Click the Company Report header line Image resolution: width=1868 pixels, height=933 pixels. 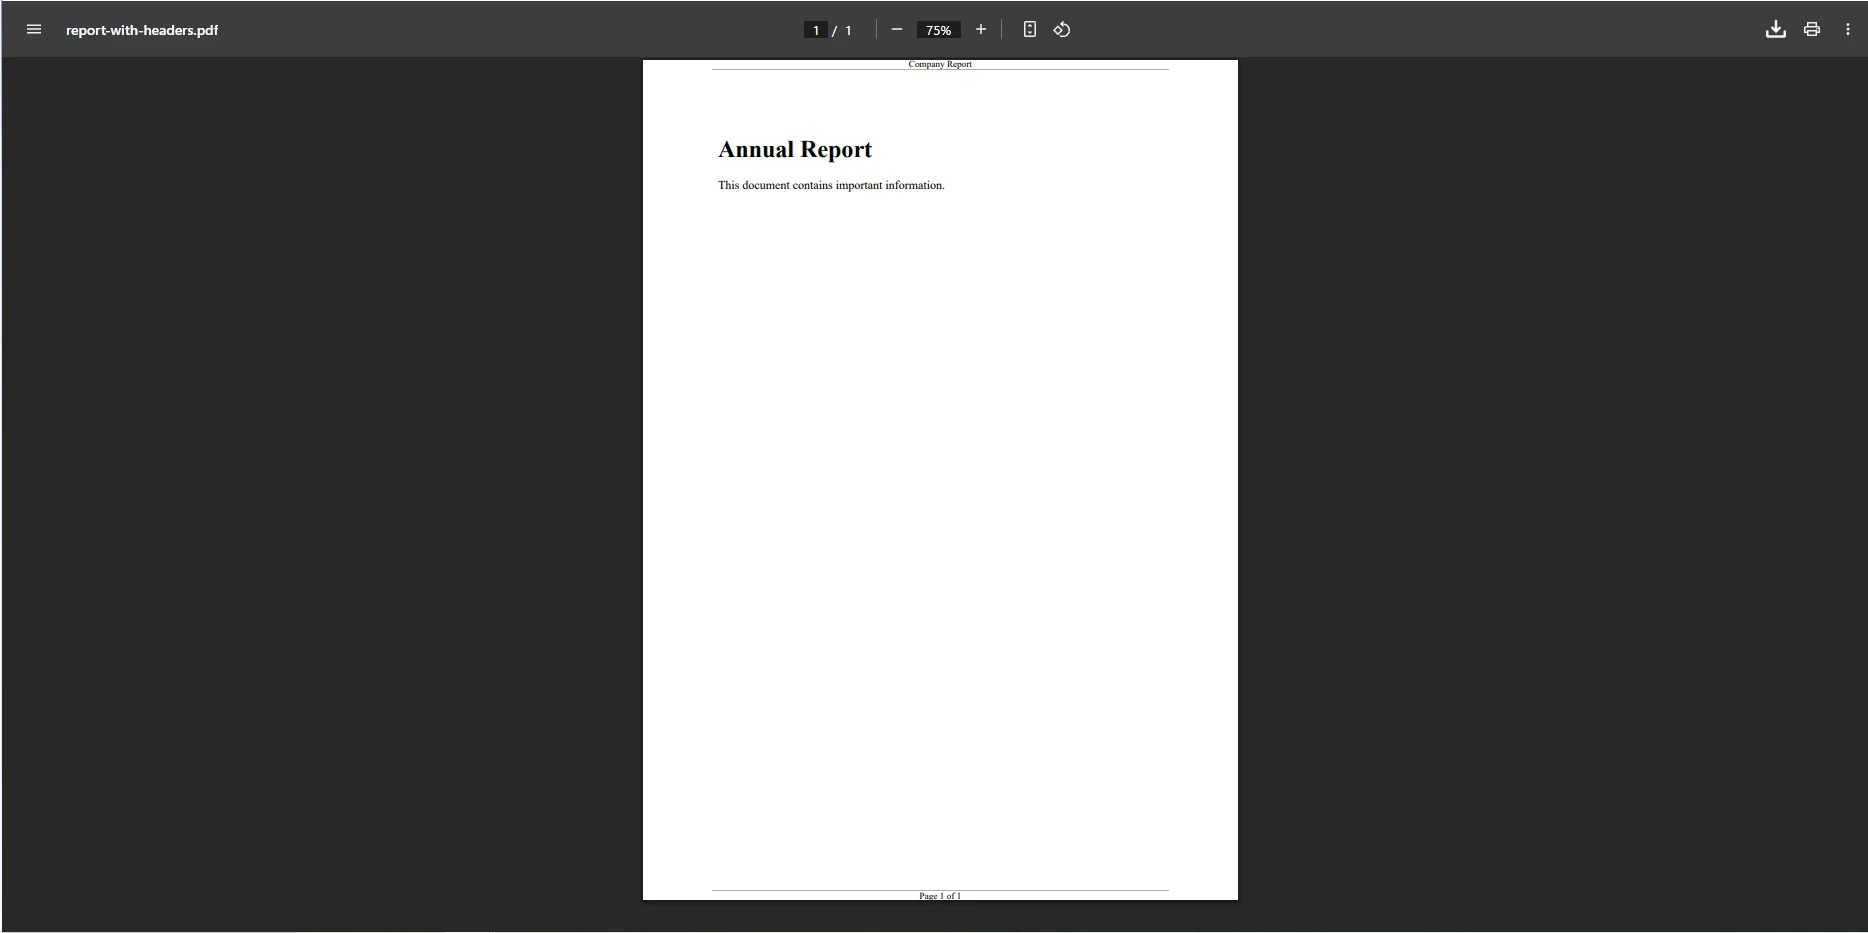(x=939, y=64)
